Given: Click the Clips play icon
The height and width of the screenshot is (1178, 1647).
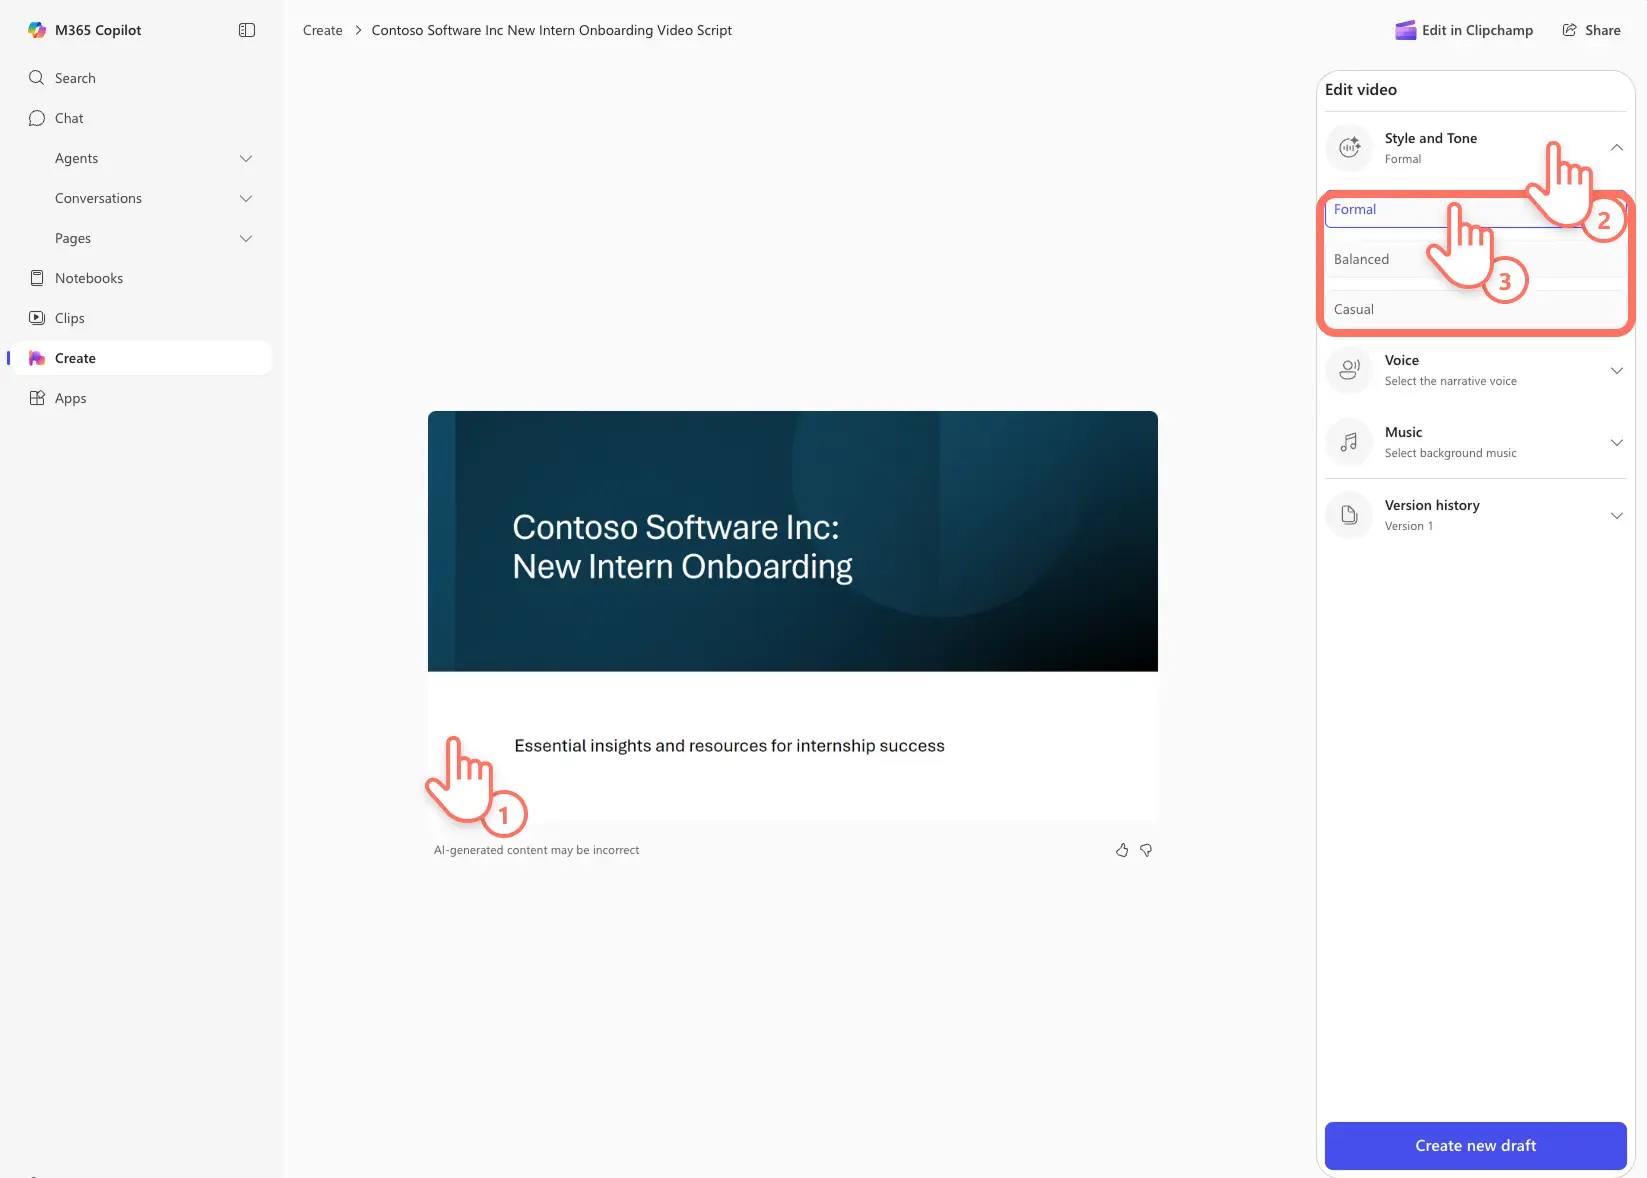Looking at the screenshot, I should (x=37, y=318).
